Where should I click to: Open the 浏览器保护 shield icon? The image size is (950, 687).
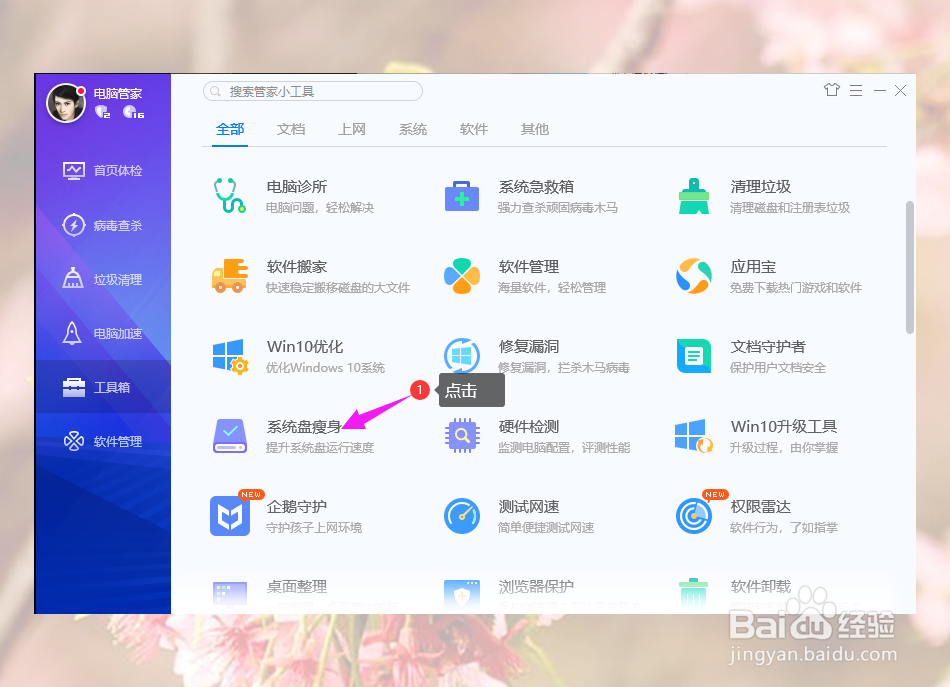pos(462,594)
